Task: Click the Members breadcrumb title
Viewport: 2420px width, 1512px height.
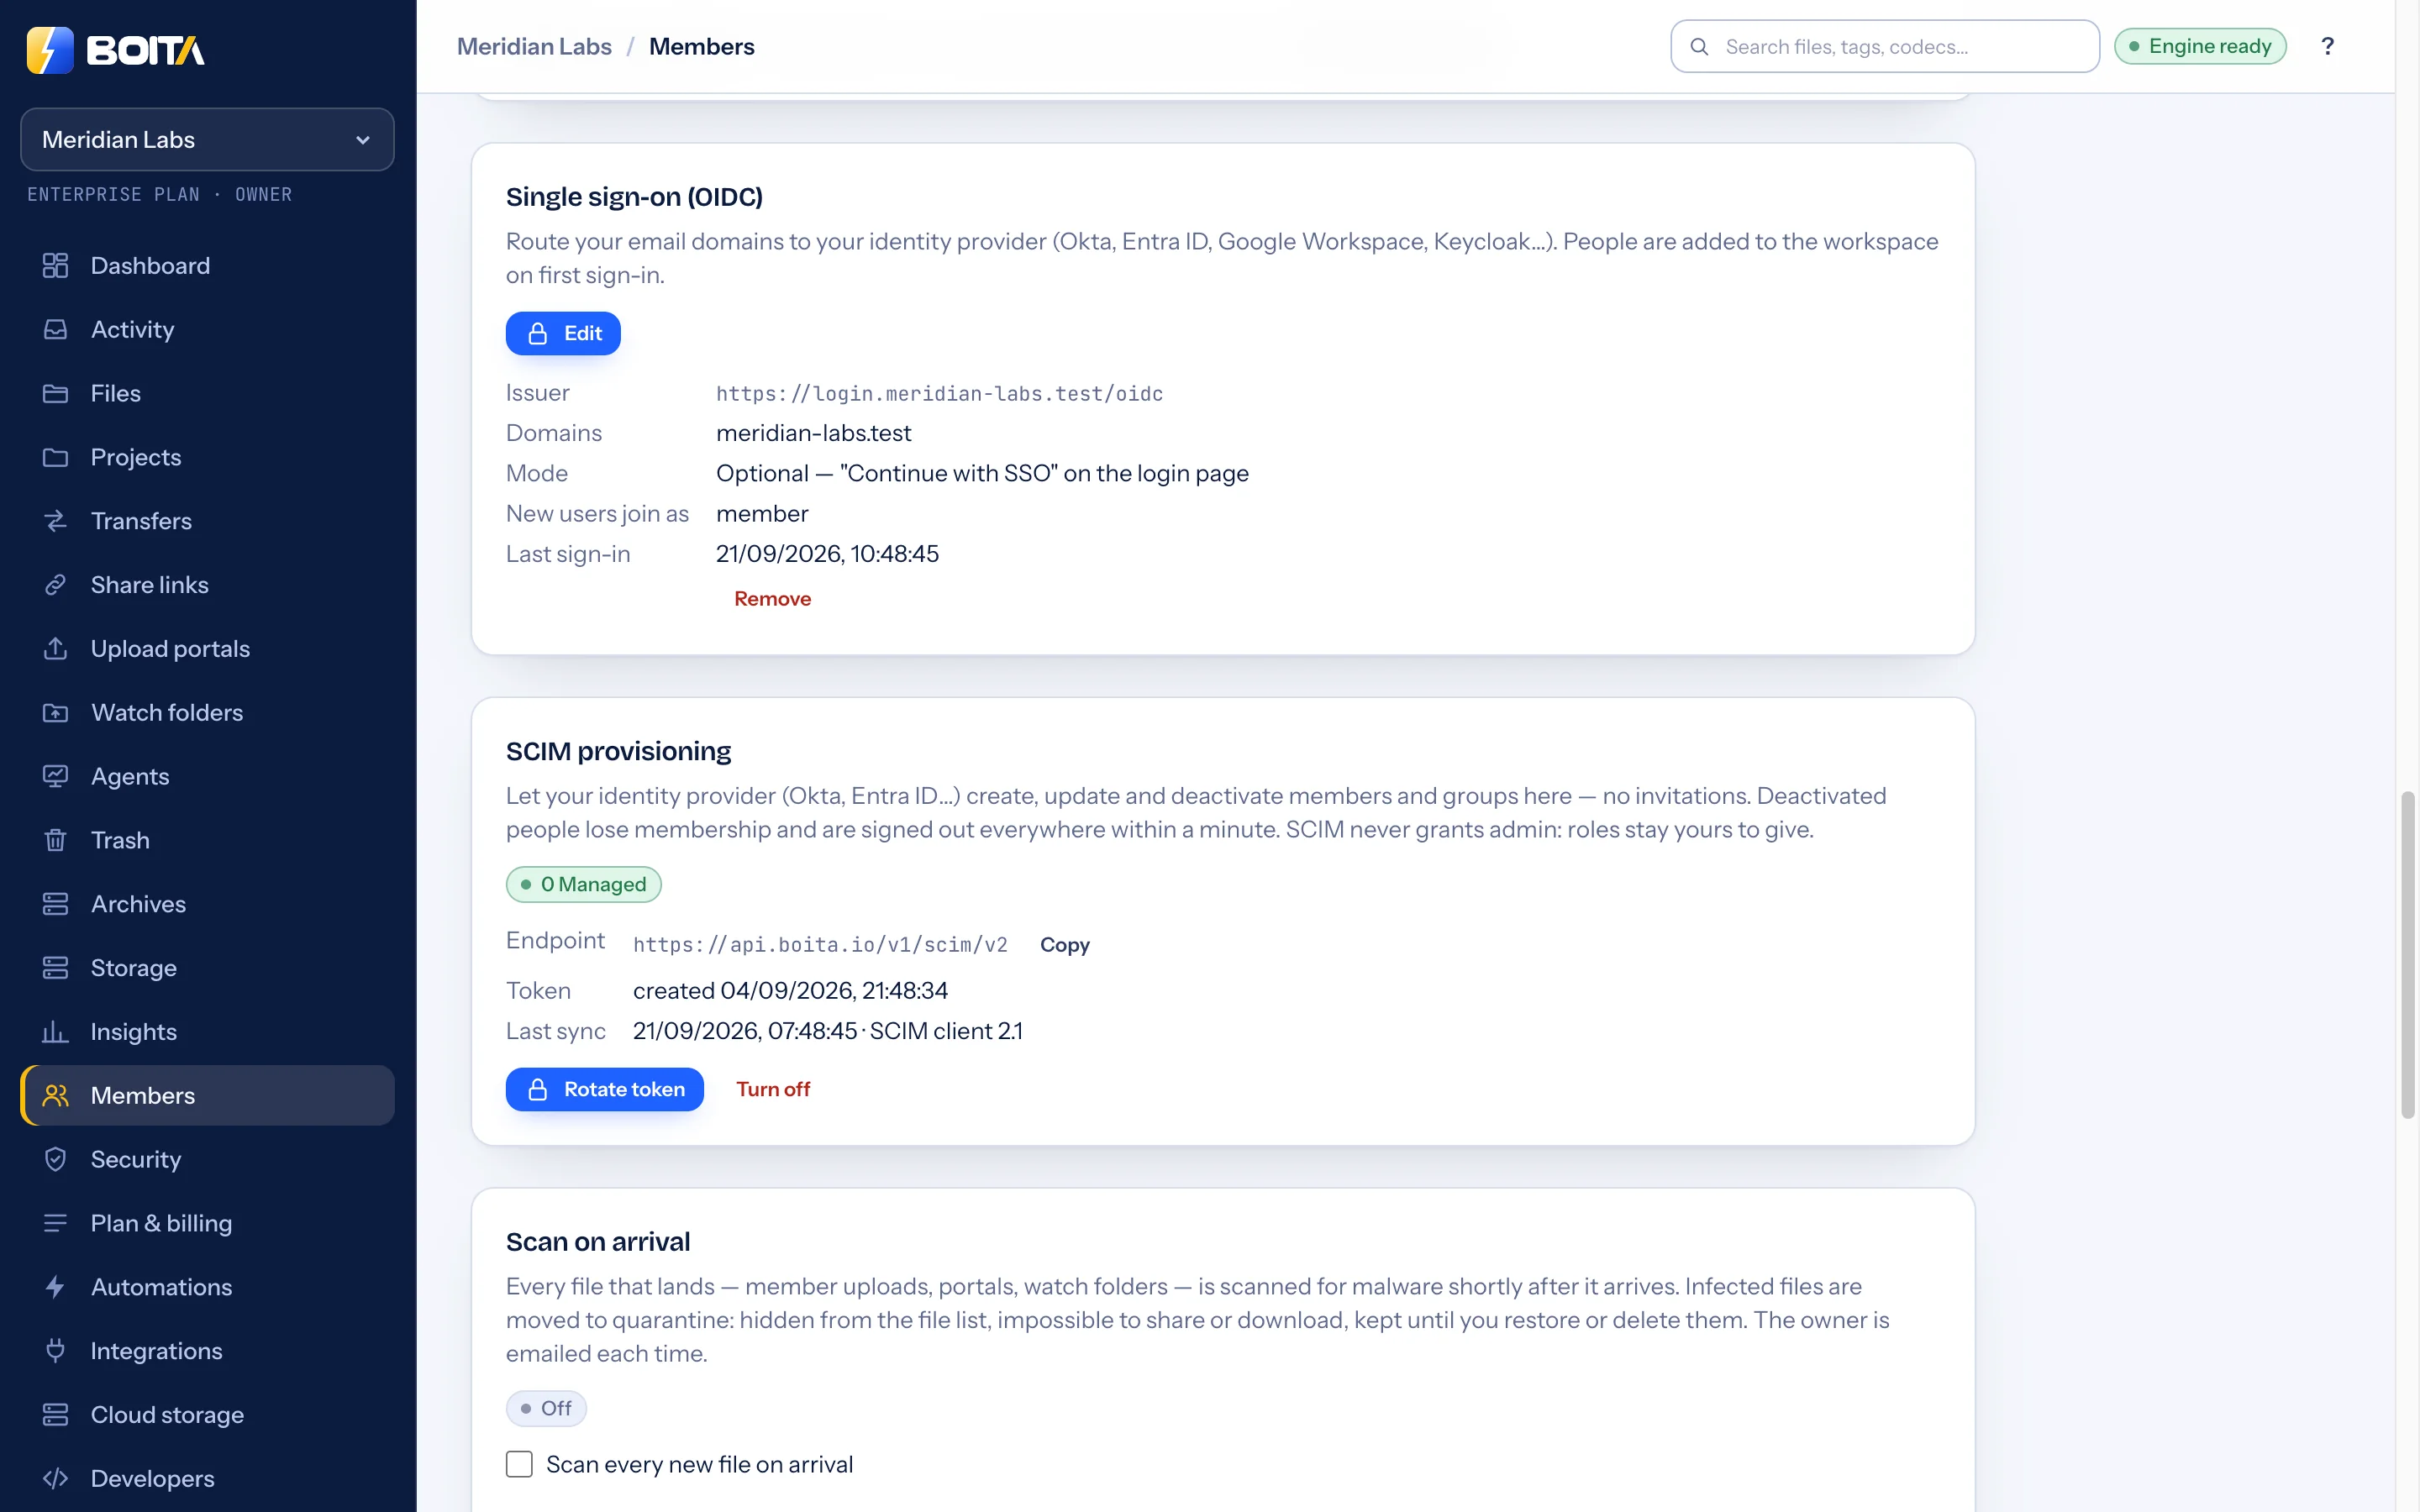Action: tap(701, 46)
